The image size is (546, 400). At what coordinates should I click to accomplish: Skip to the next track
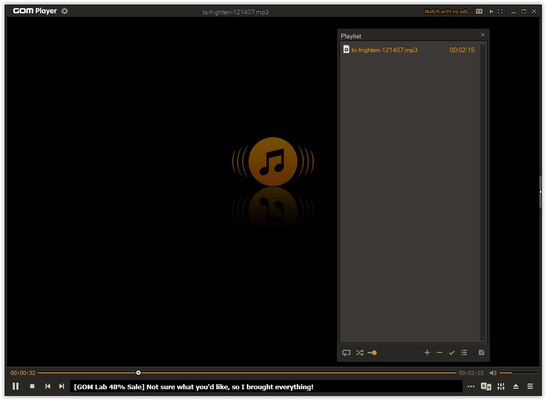62,386
